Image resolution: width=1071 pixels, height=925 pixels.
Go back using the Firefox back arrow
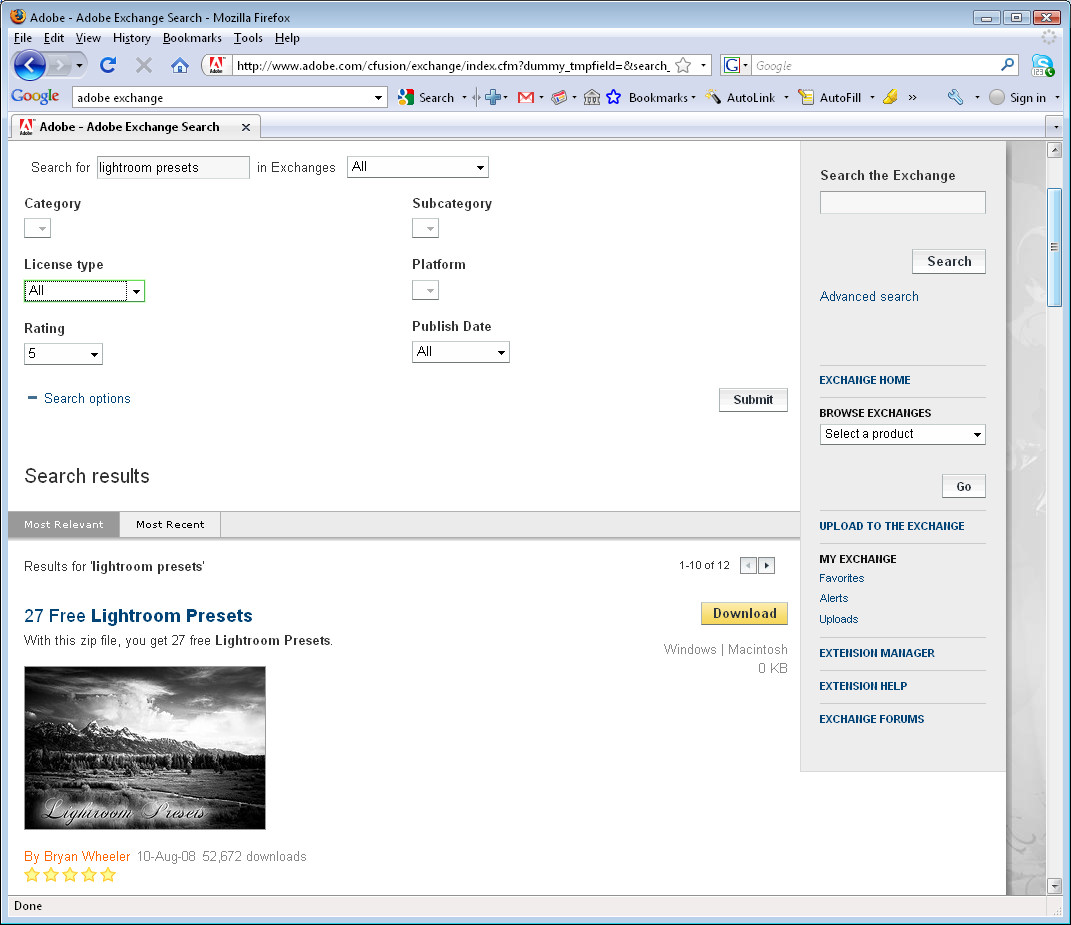pos(29,66)
